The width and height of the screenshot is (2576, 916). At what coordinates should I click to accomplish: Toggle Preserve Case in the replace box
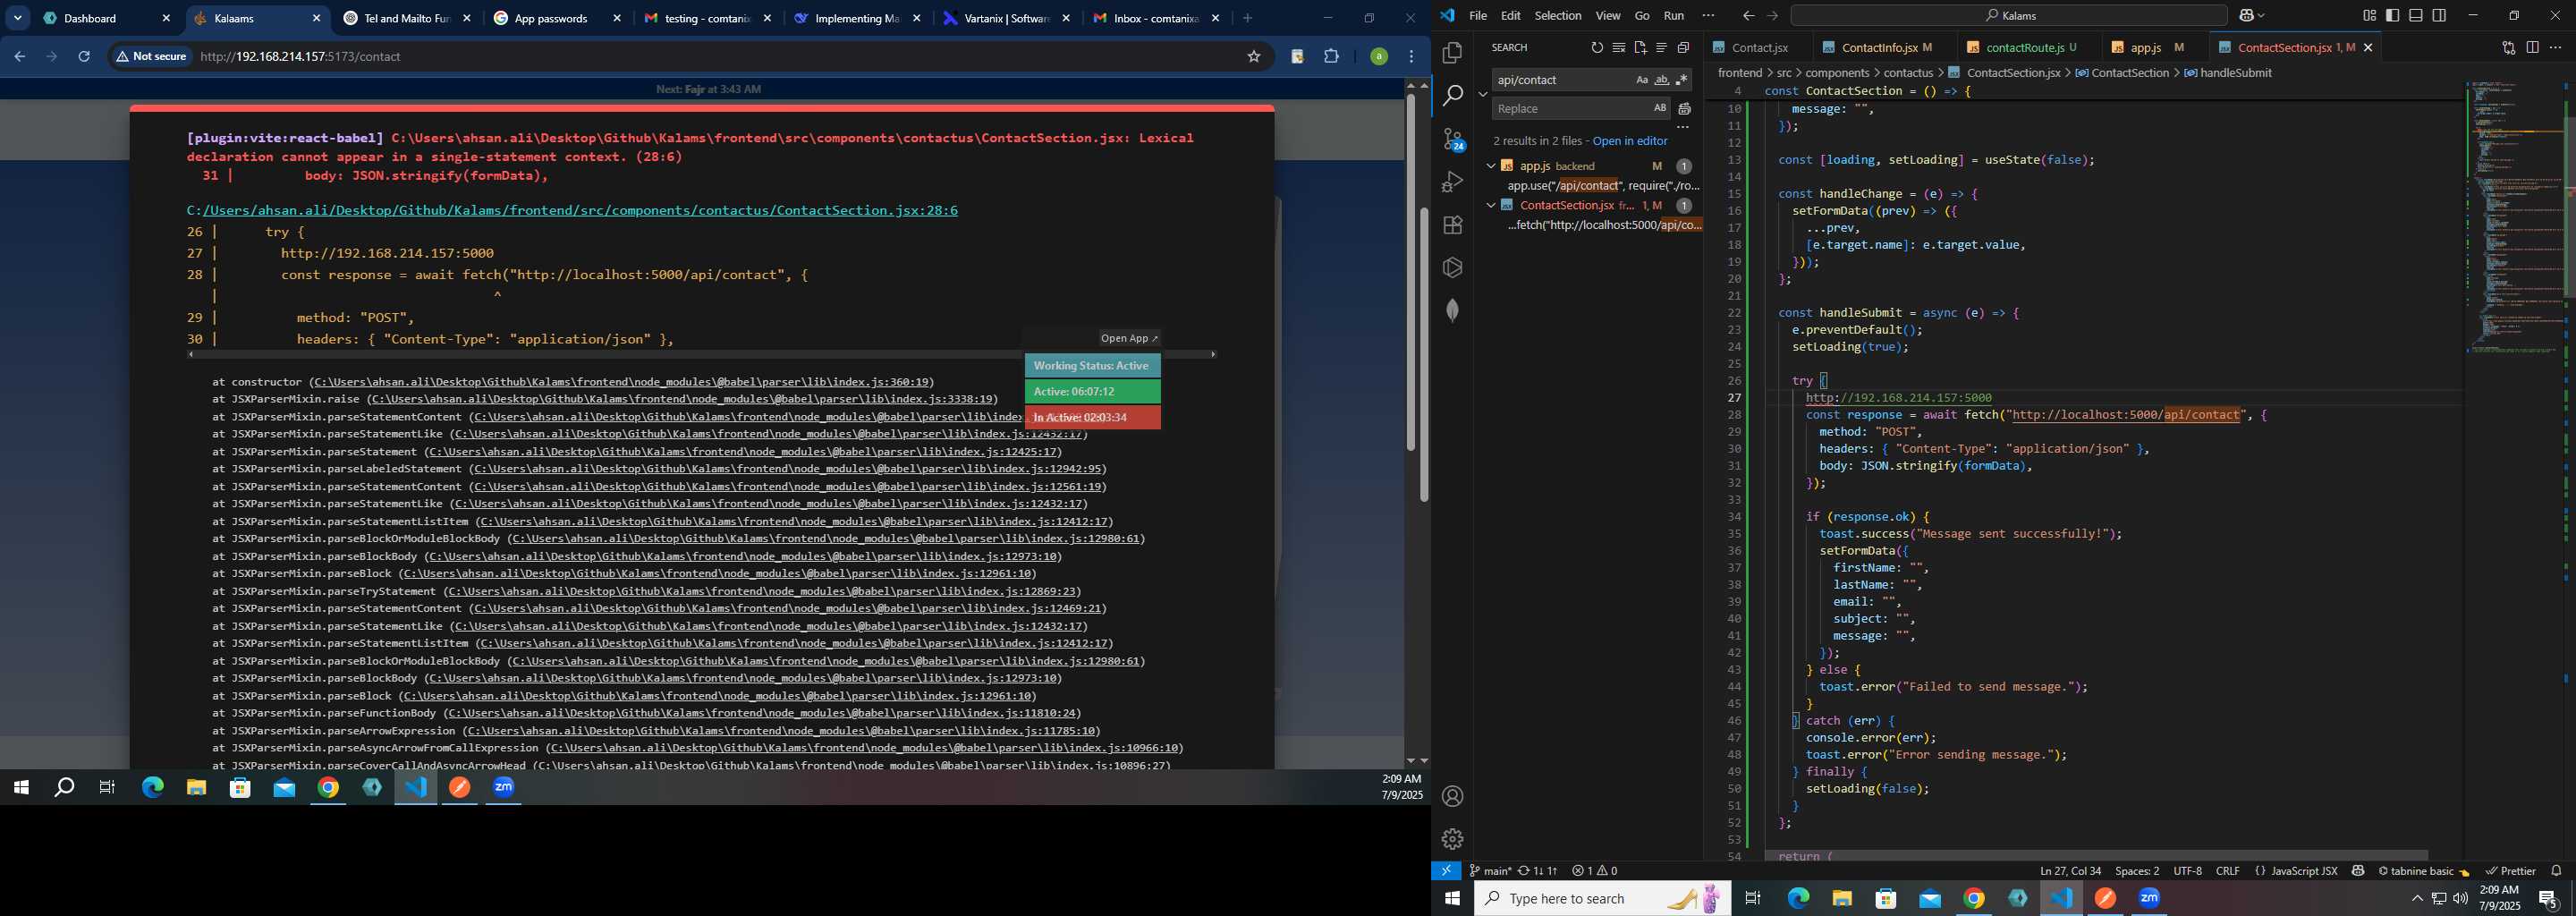coord(1660,108)
